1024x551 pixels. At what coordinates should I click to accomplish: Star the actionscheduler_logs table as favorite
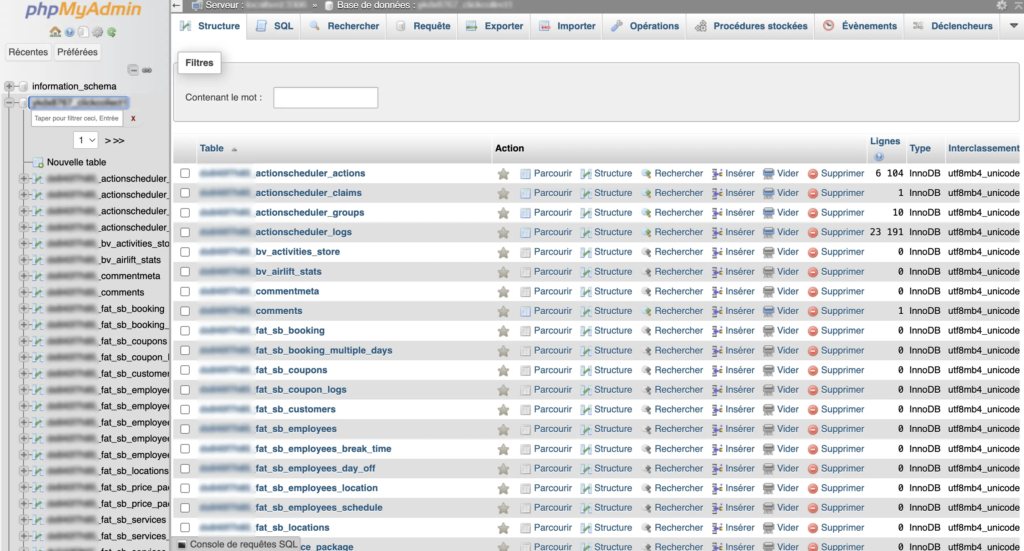[503, 232]
